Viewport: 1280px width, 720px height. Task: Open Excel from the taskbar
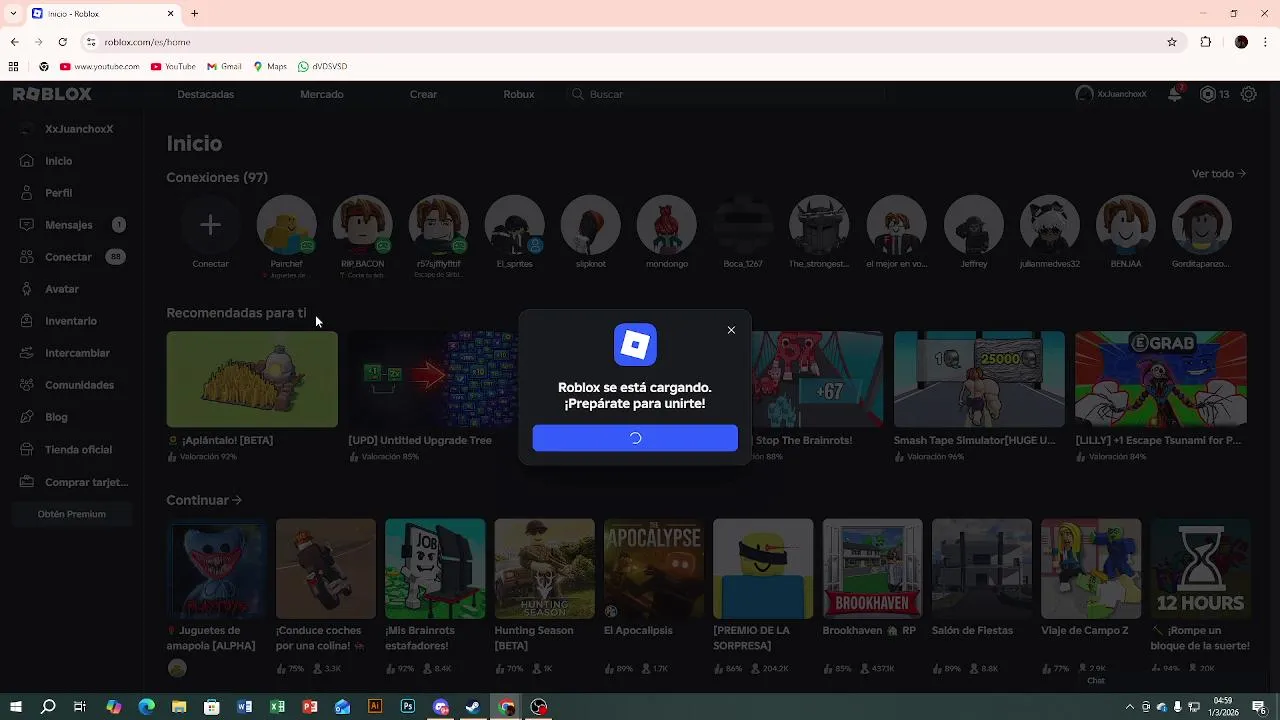(277, 707)
